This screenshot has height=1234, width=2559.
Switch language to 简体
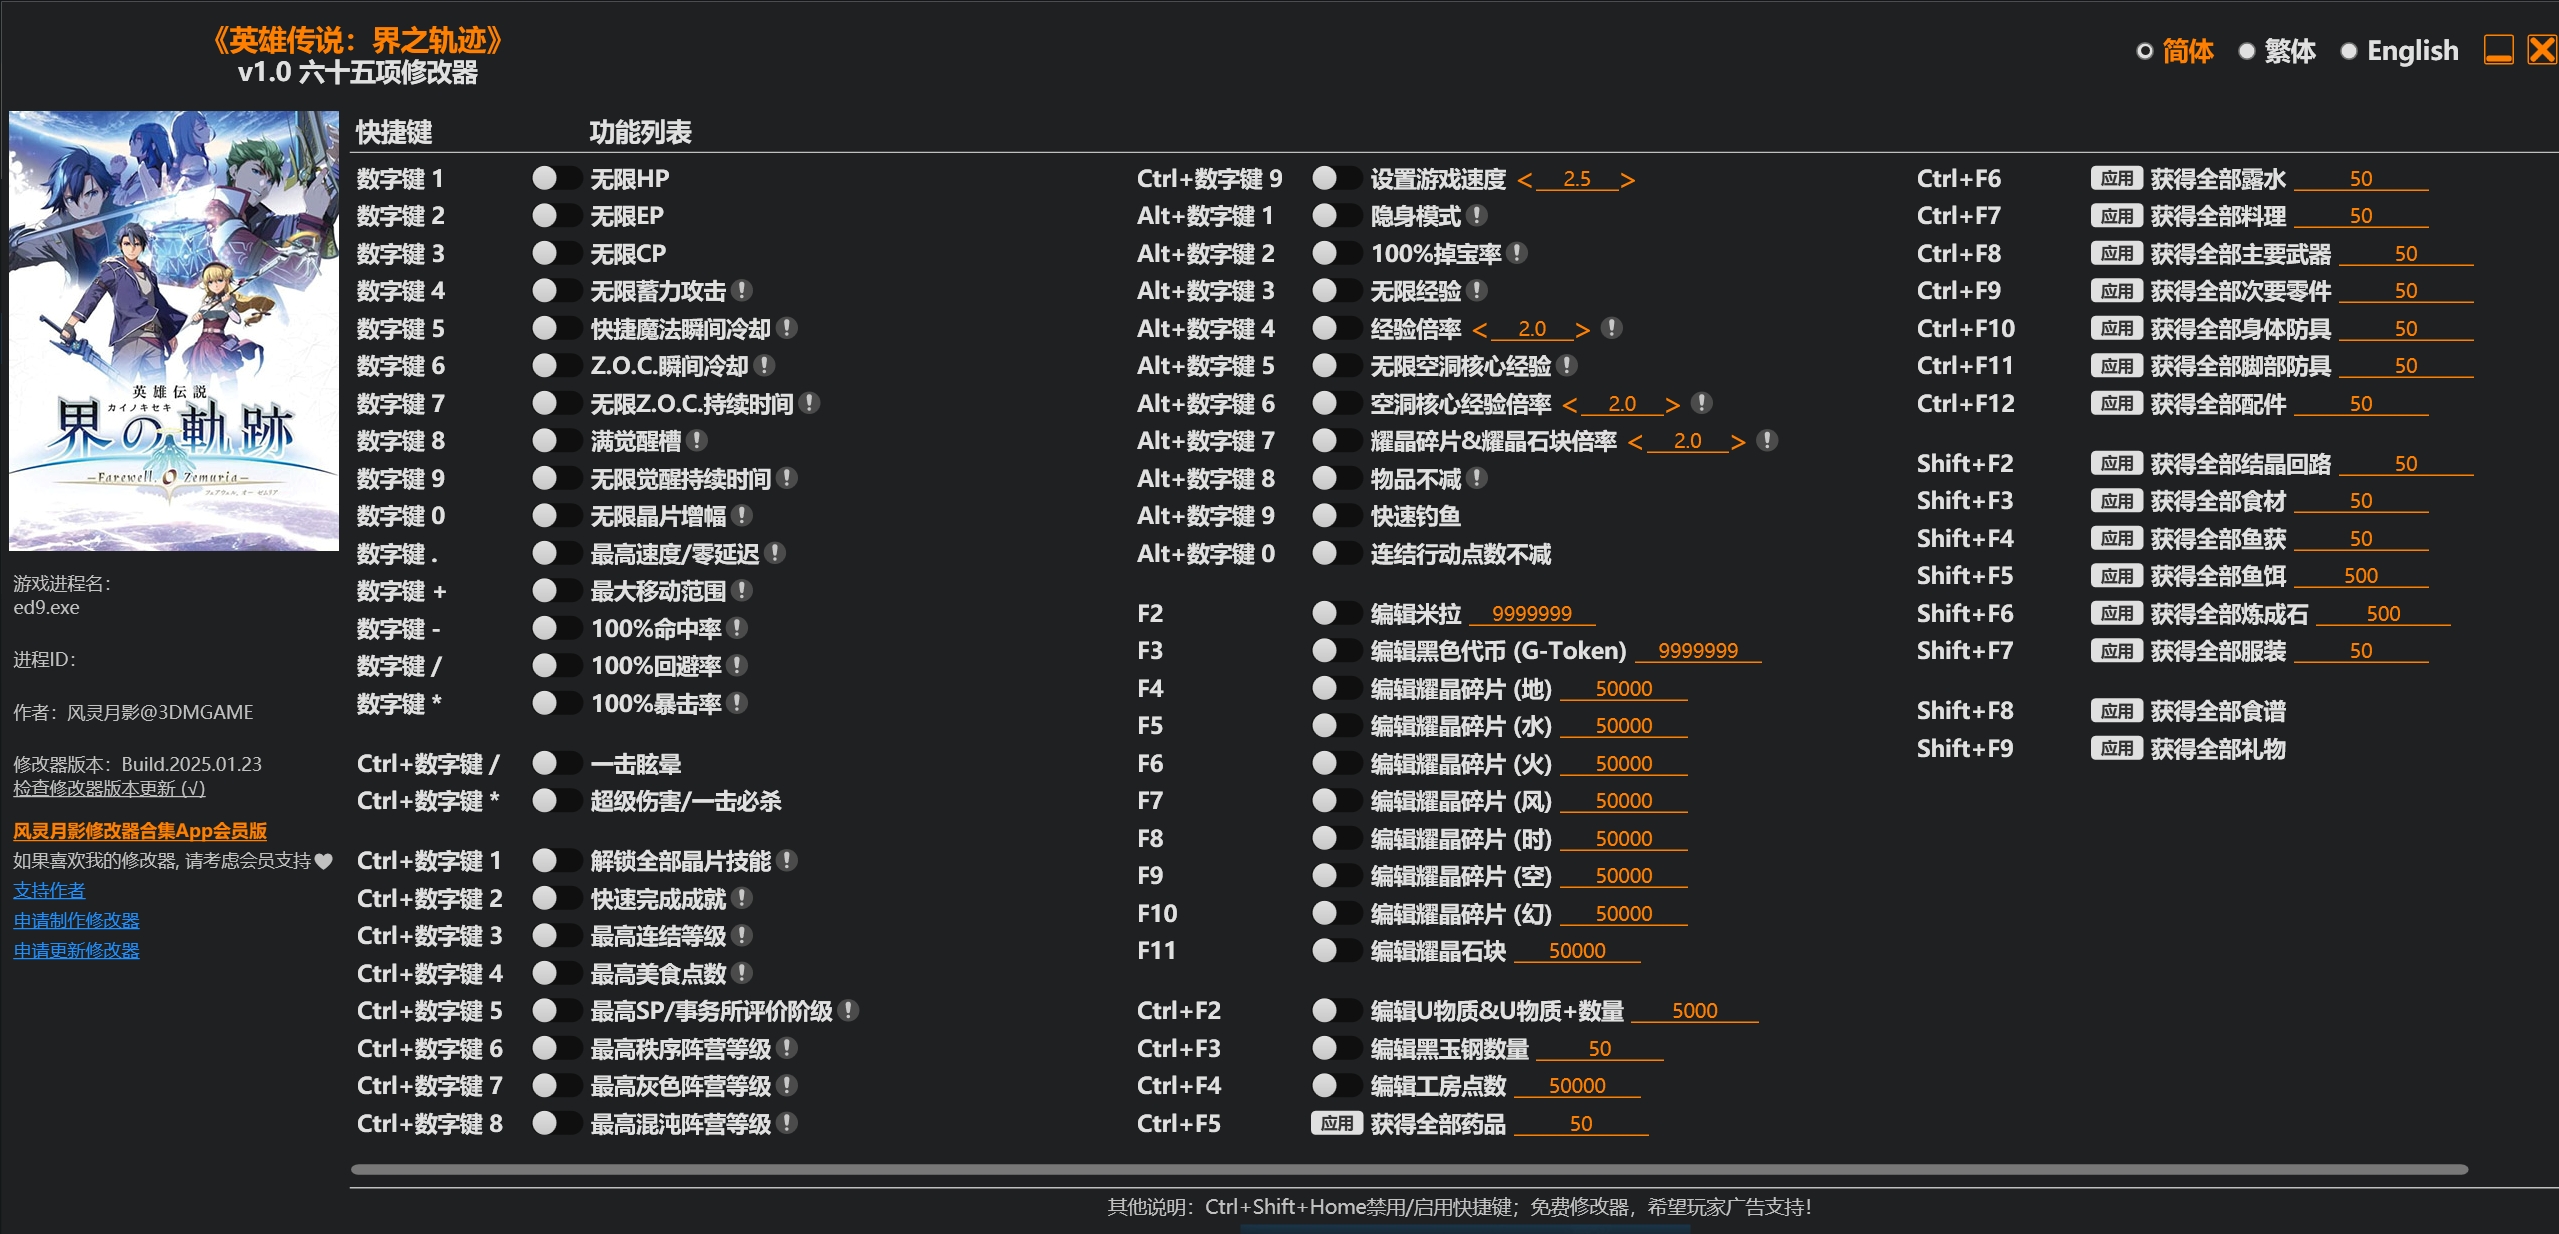click(2144, 51)
